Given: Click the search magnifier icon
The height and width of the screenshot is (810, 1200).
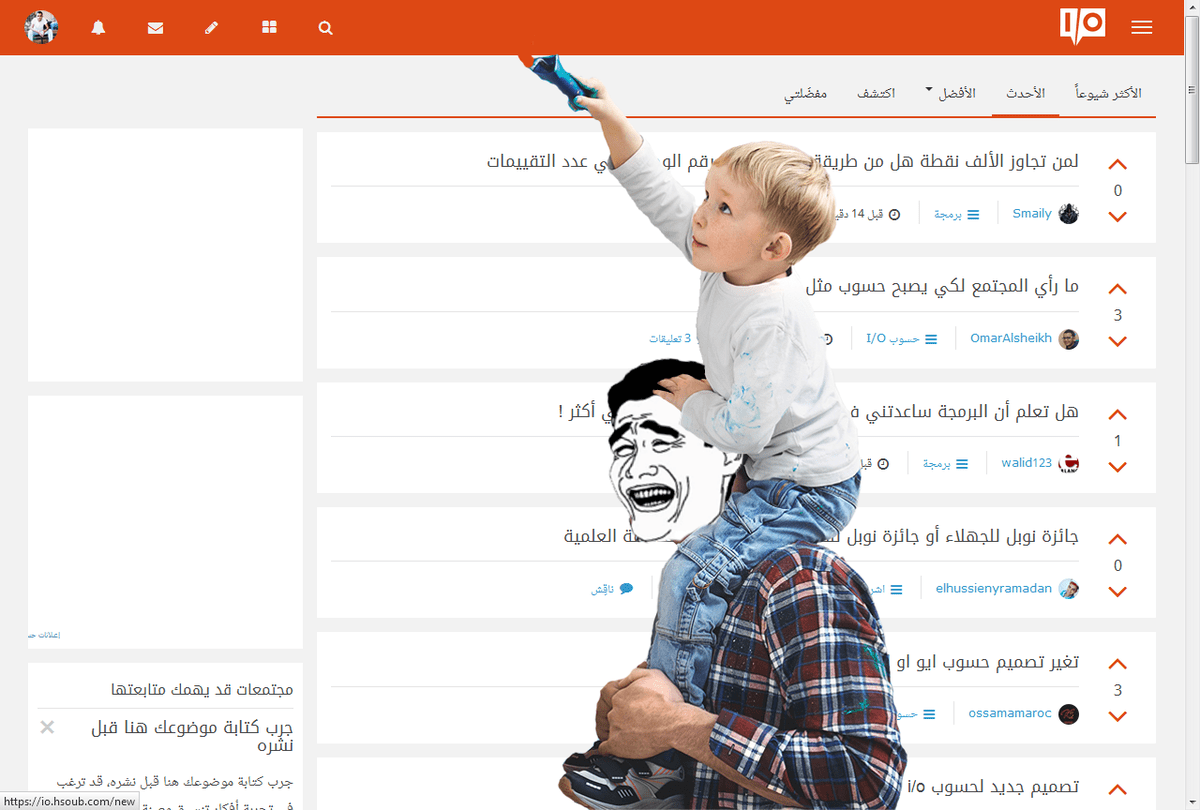Looking at the screenshot, I should click(325, 28).
